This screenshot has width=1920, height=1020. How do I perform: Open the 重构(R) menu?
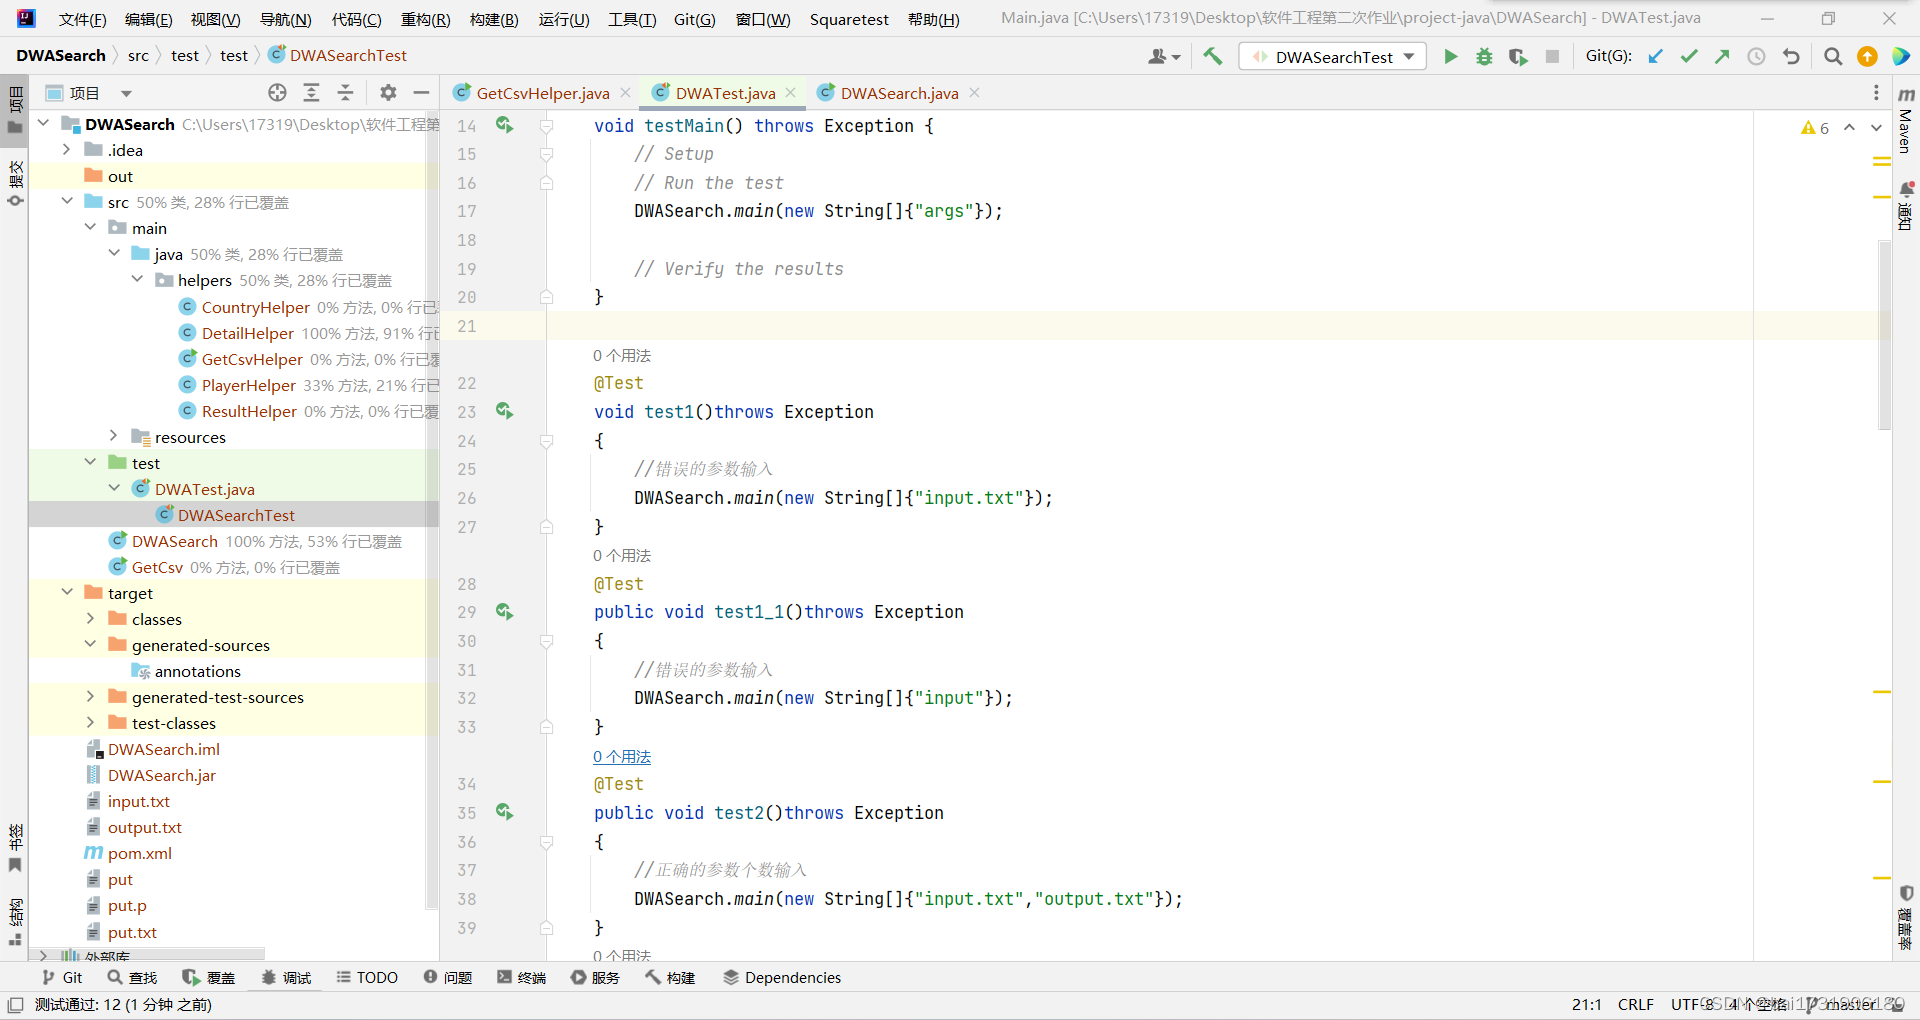(x=425, y=19)
